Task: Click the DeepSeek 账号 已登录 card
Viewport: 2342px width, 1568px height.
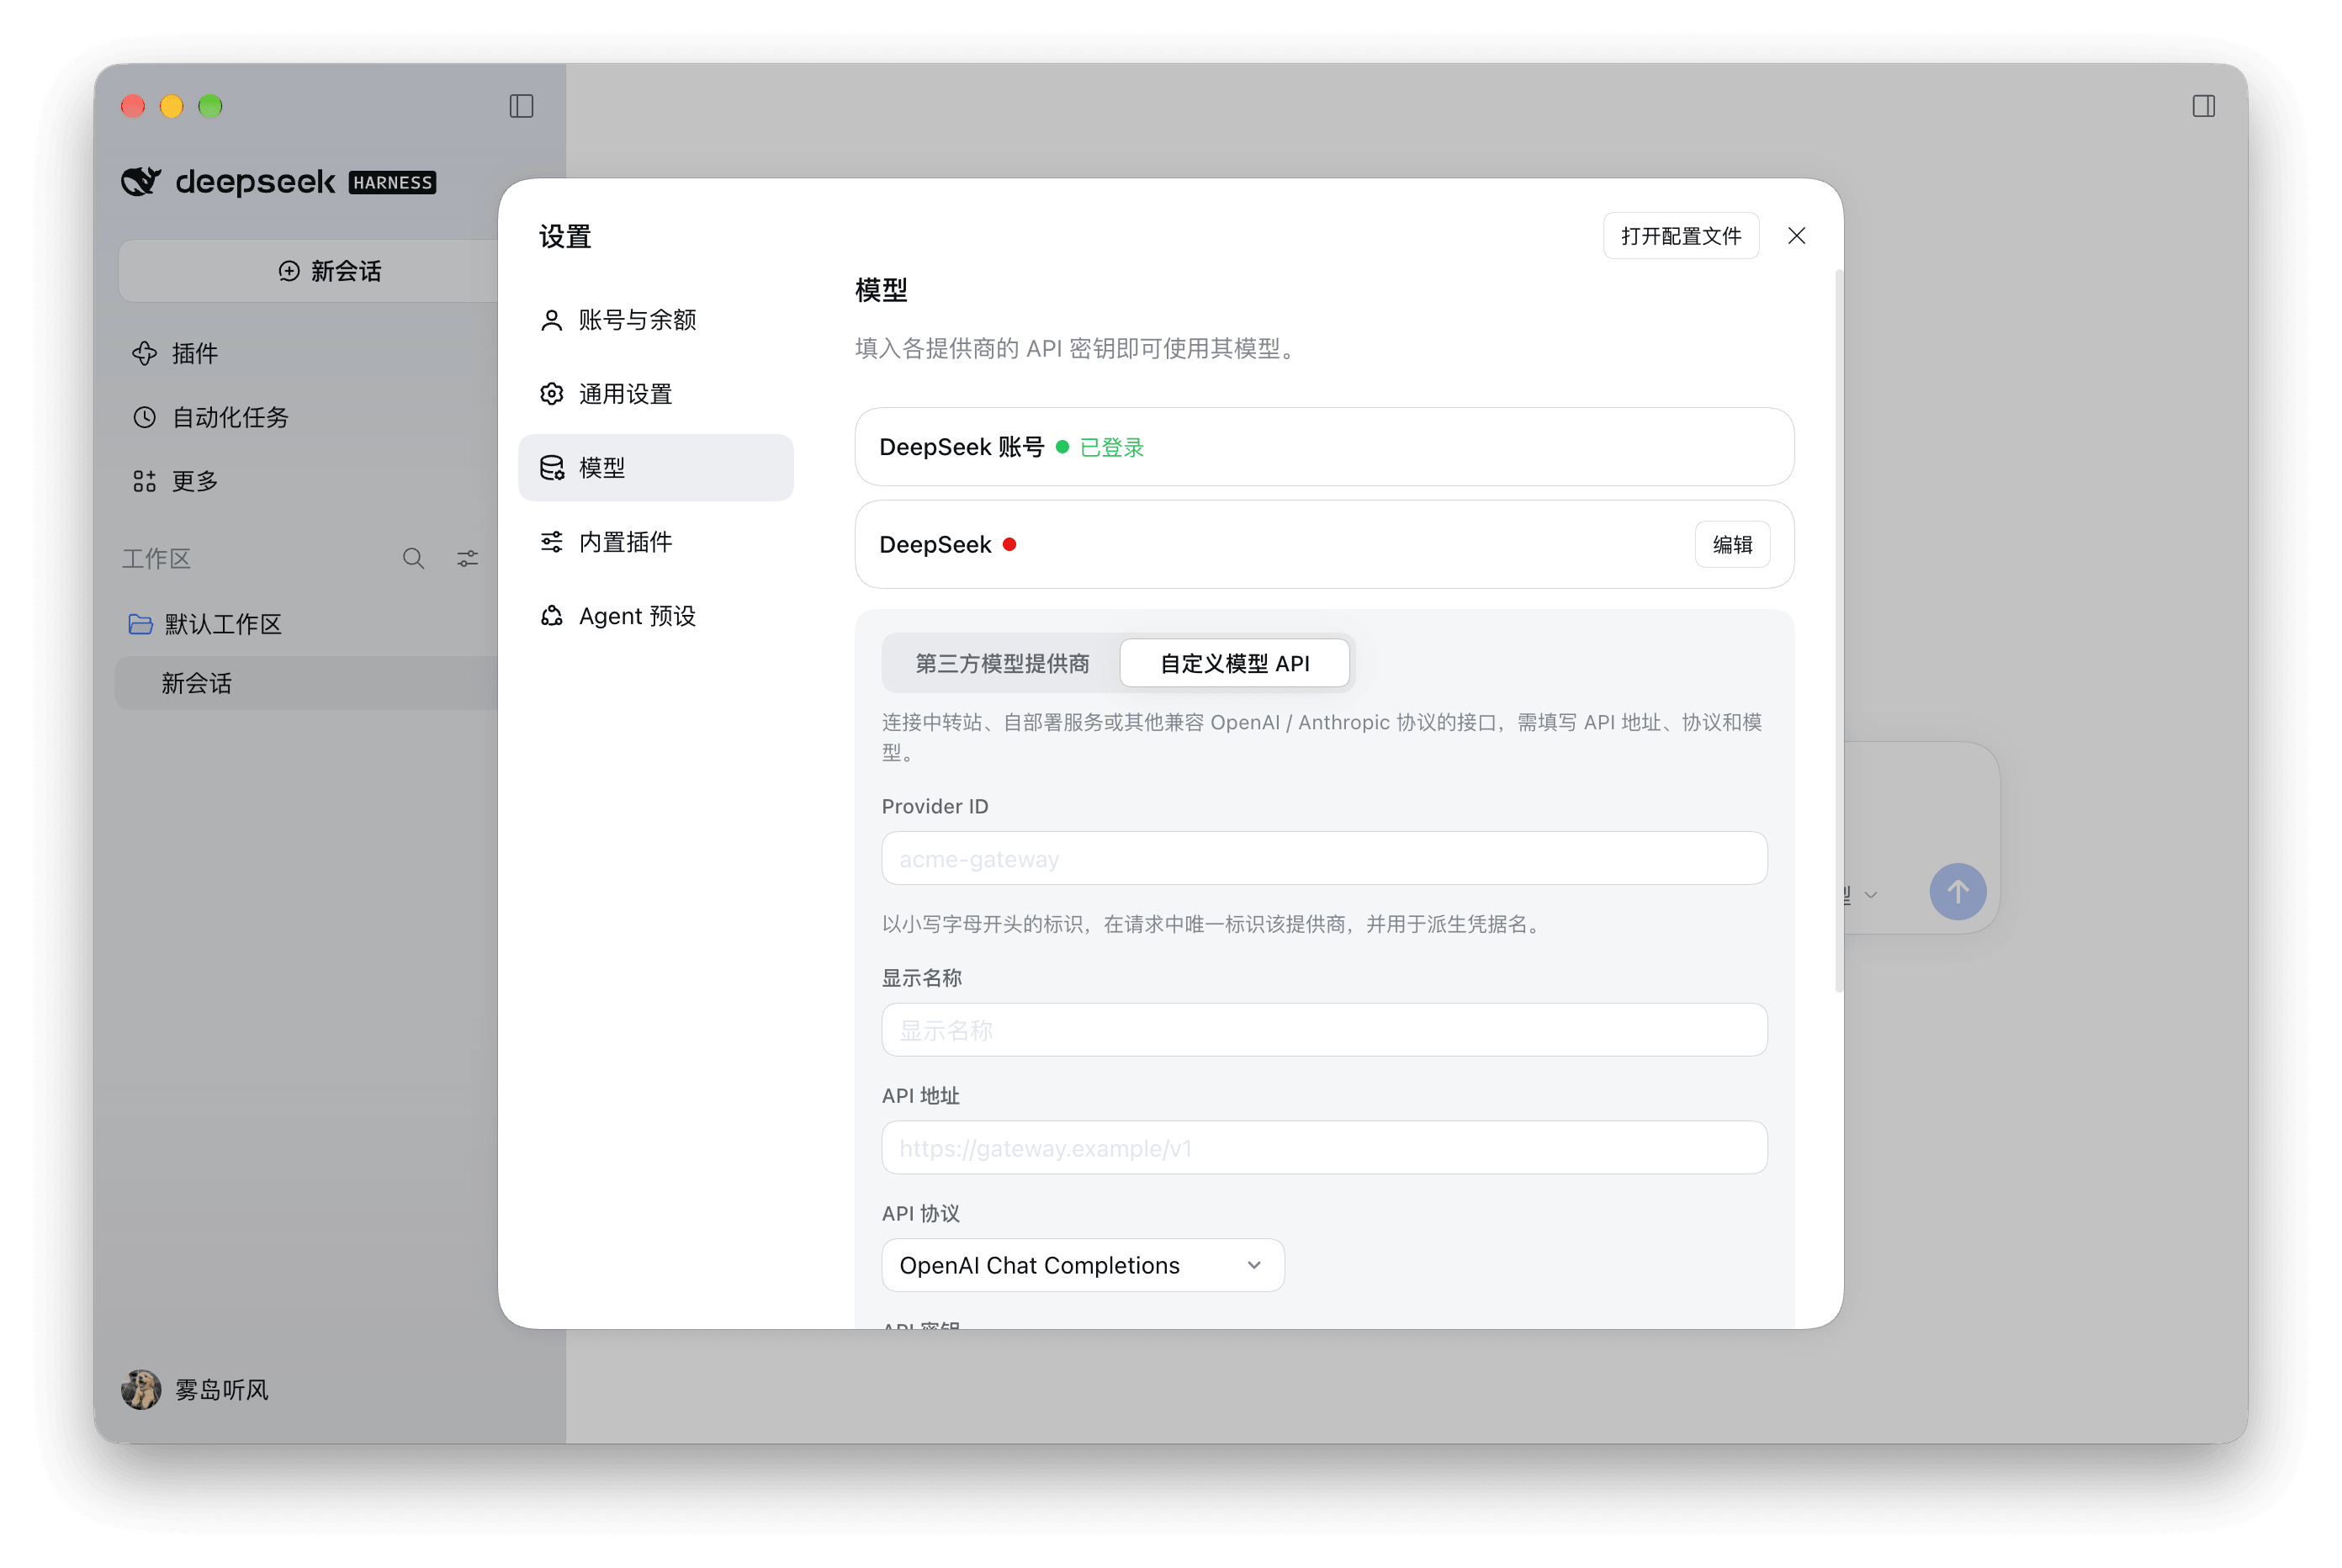Action: (x=1323, y=446)
